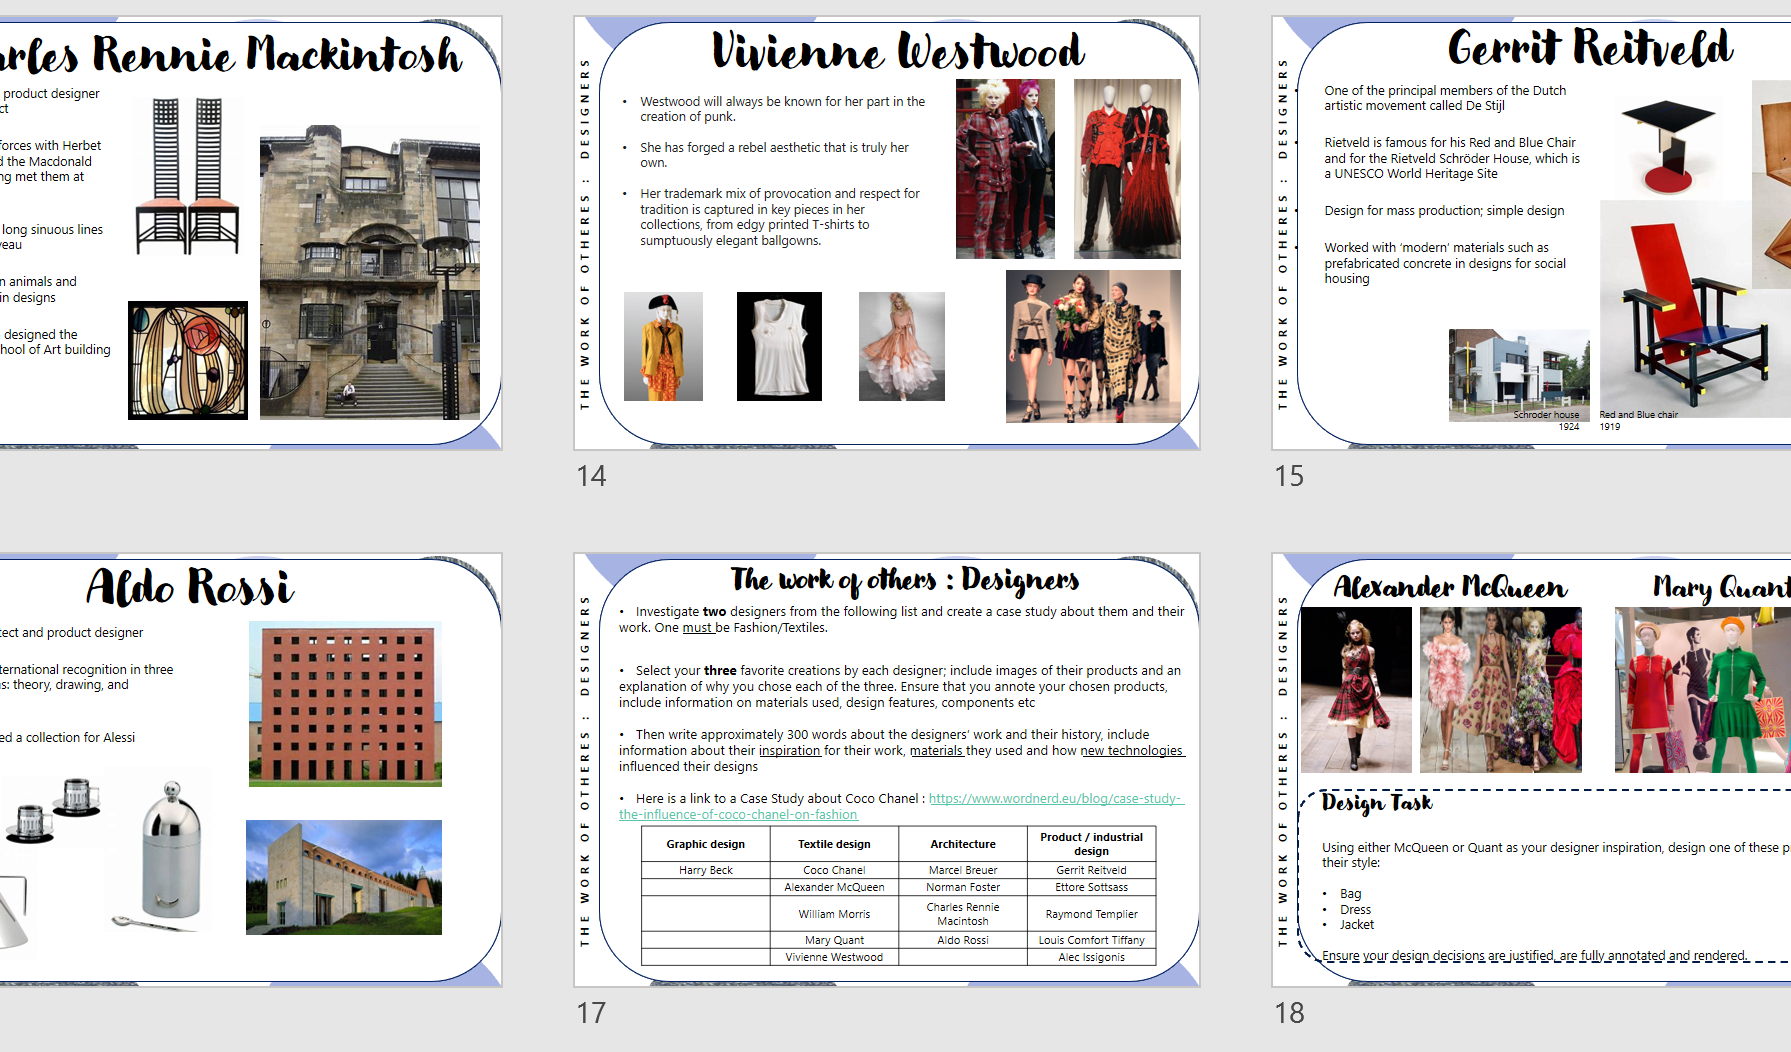Viewport: 1791px width, 1052px height.
Task: Click slide number 18 label
Action: click(x=1289, y=1013)
